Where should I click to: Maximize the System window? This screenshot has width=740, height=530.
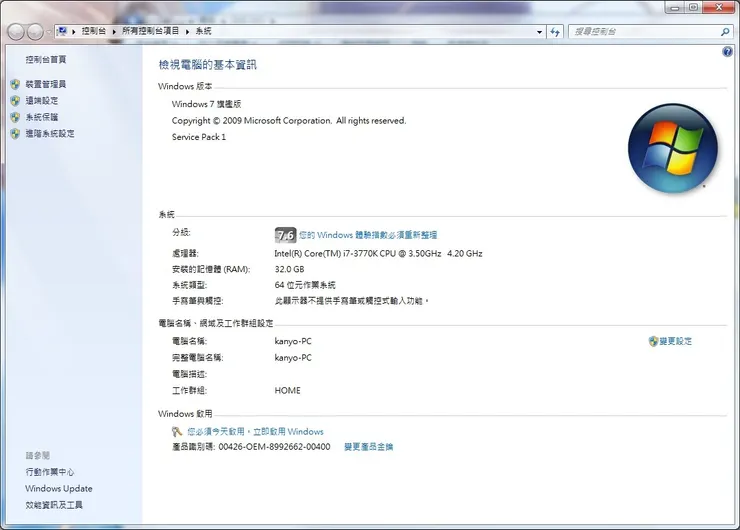point(693,8)
